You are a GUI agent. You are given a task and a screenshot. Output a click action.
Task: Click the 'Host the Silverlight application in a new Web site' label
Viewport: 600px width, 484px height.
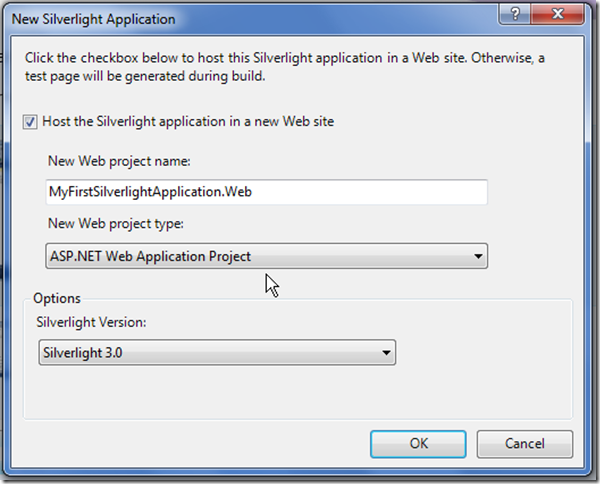[188, 122]
